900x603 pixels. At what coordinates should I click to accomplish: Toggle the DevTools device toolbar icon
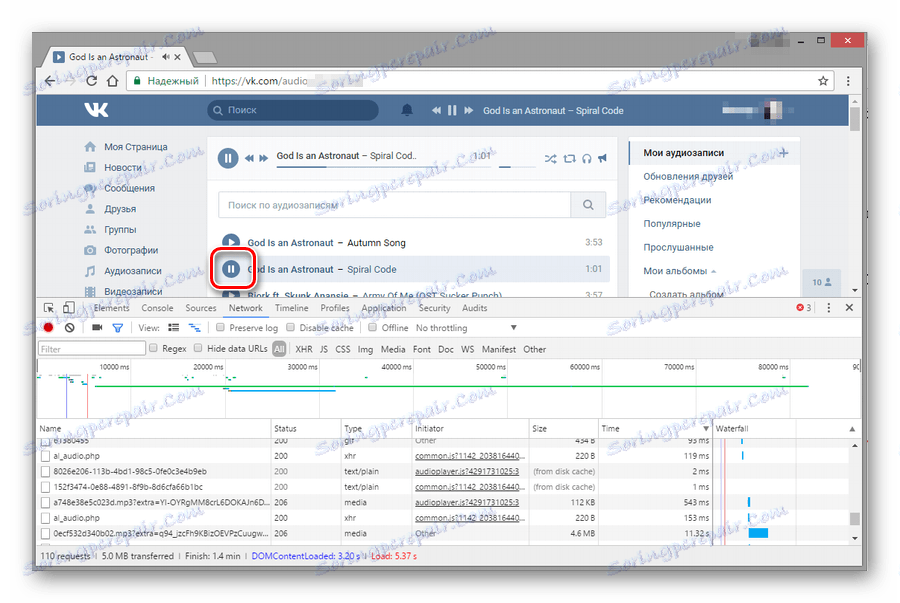click(x=68, y=308)
